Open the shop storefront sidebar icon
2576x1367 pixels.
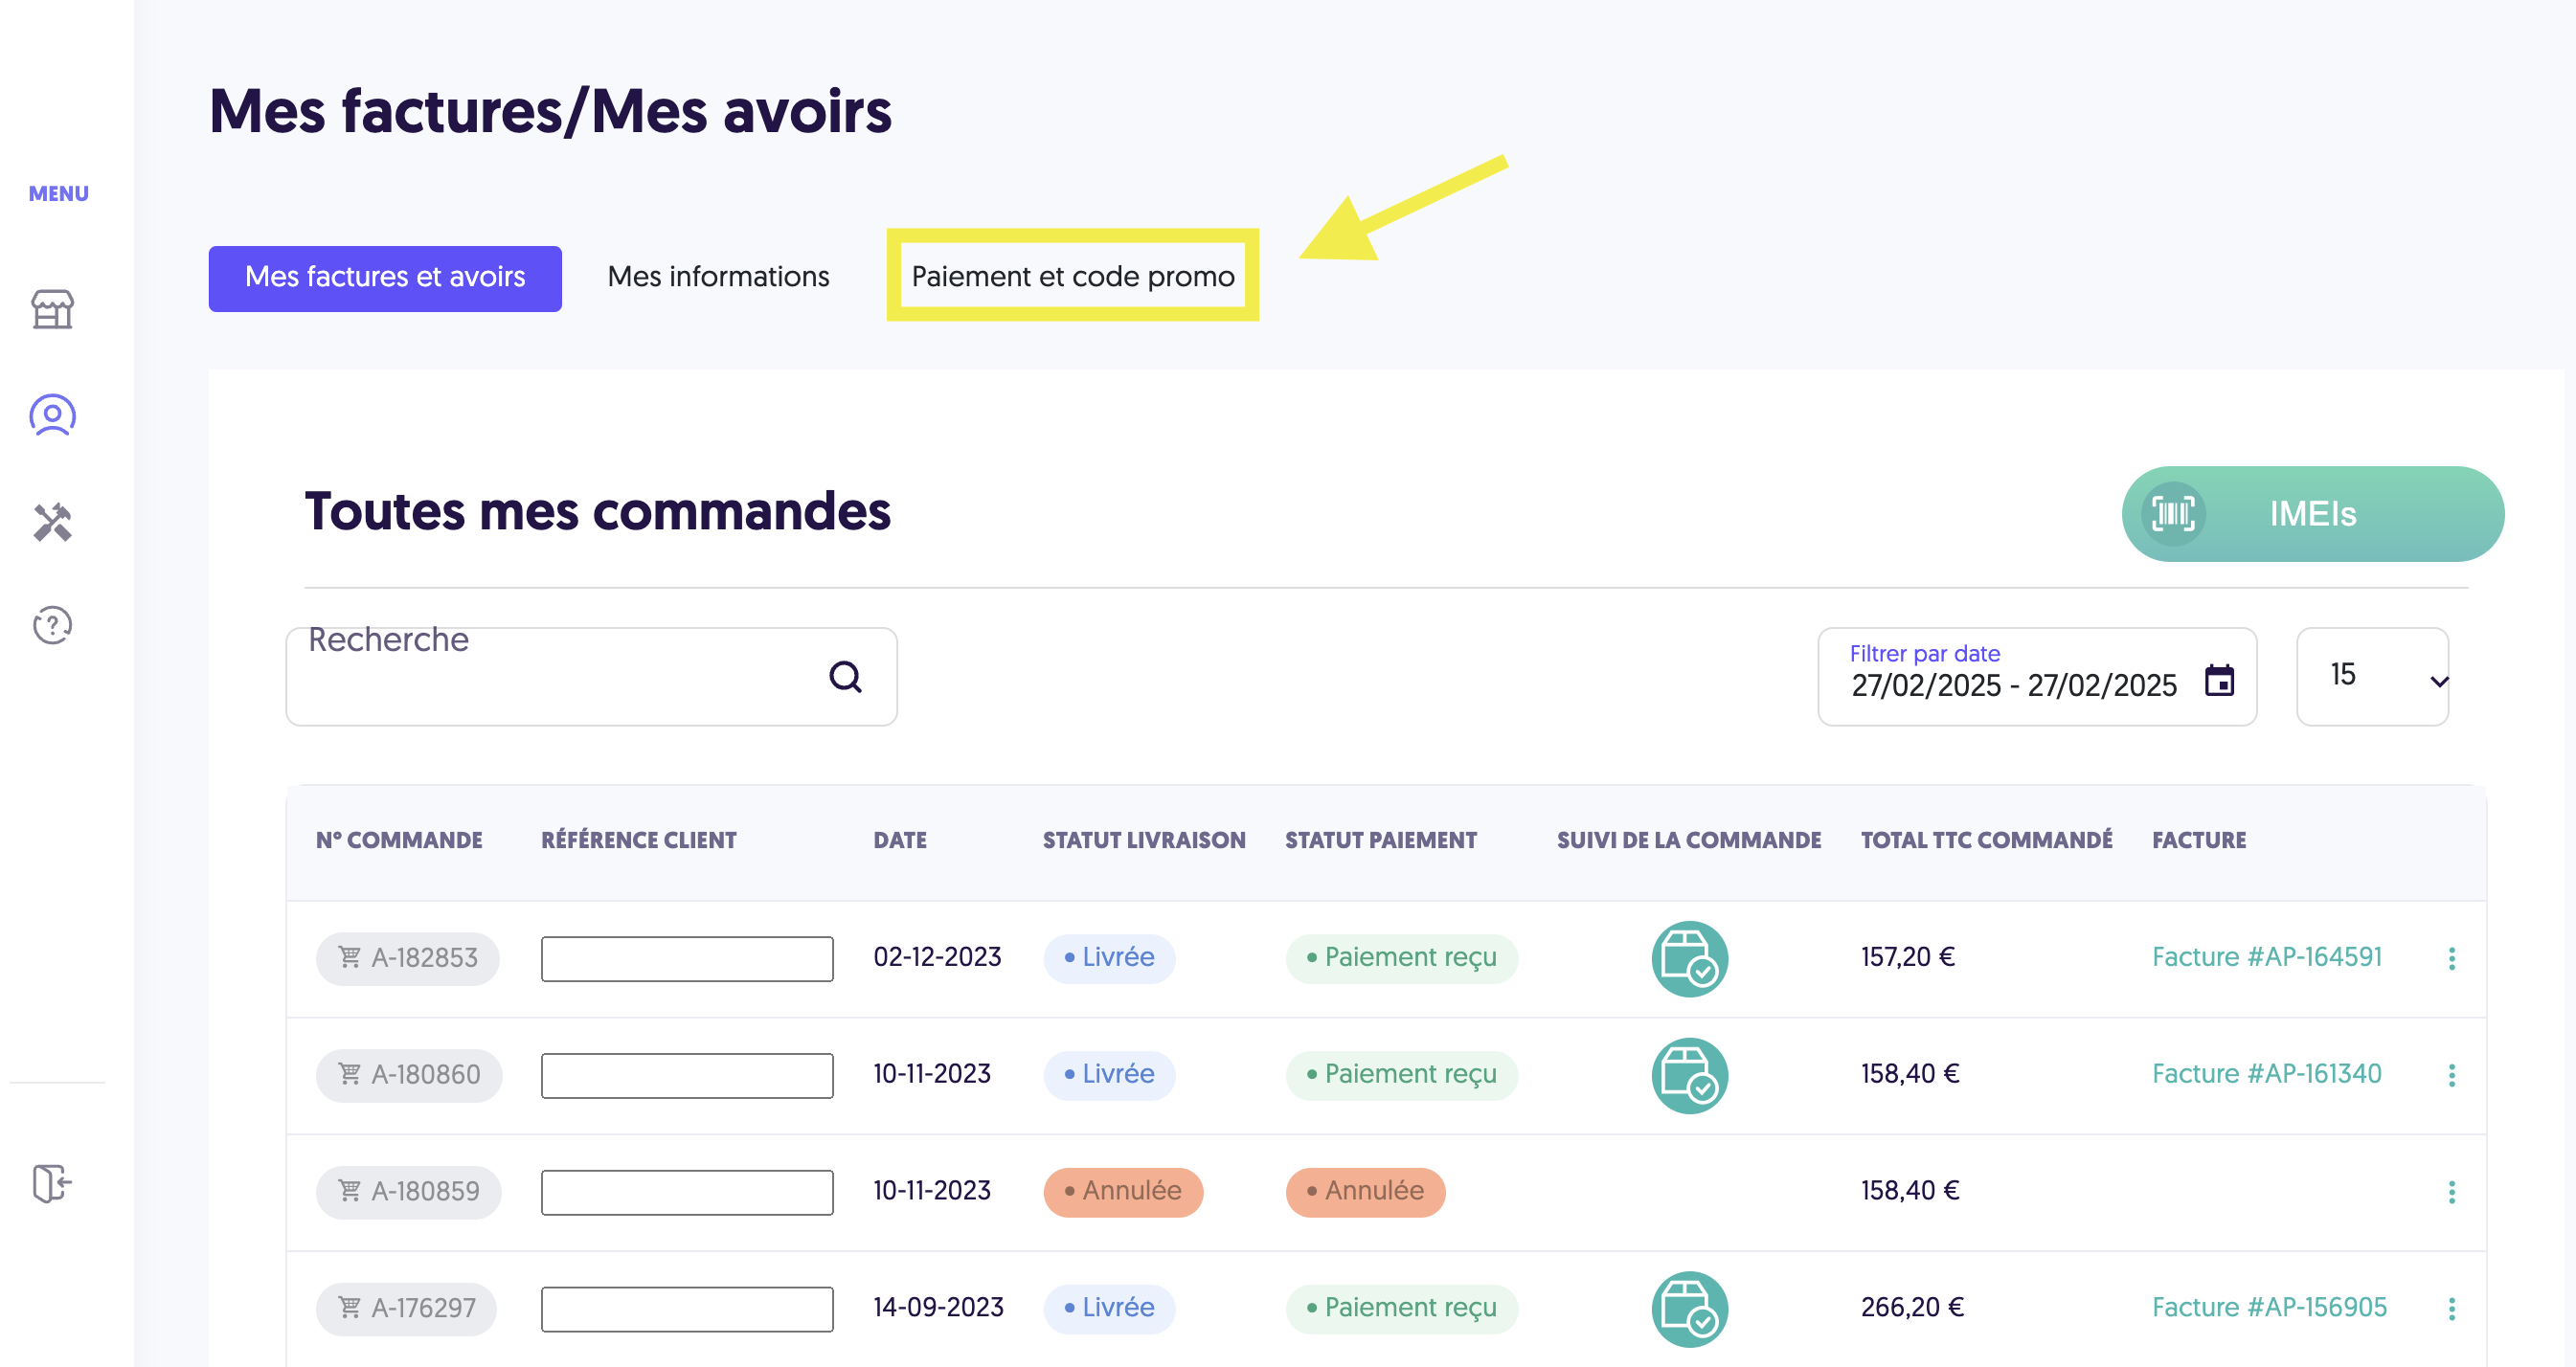[x=53, y=309]
